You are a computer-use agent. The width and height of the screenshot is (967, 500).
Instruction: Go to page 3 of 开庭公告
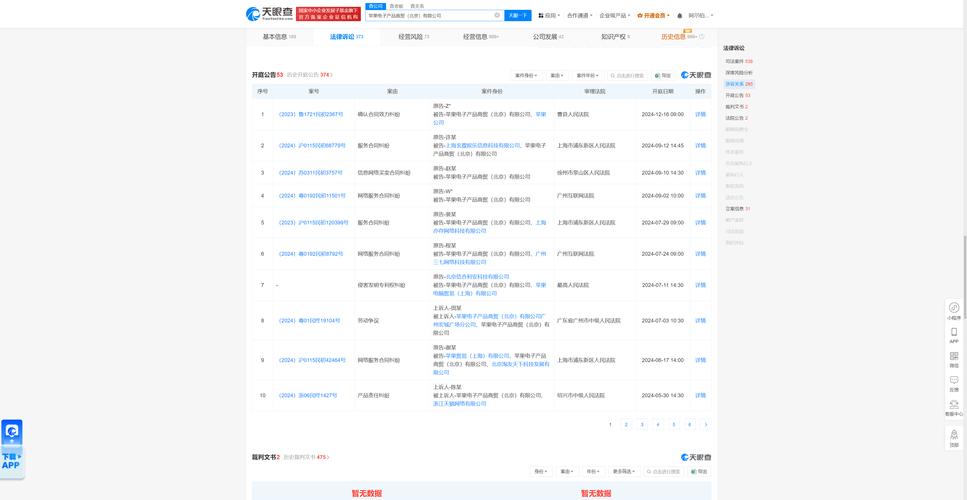tap(642, 425)
